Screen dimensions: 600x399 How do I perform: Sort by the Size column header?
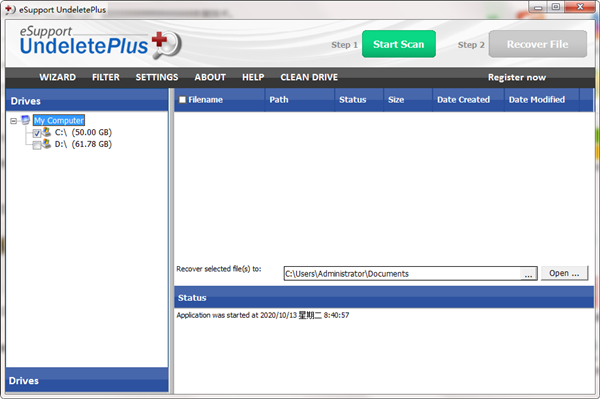point(408,100)
